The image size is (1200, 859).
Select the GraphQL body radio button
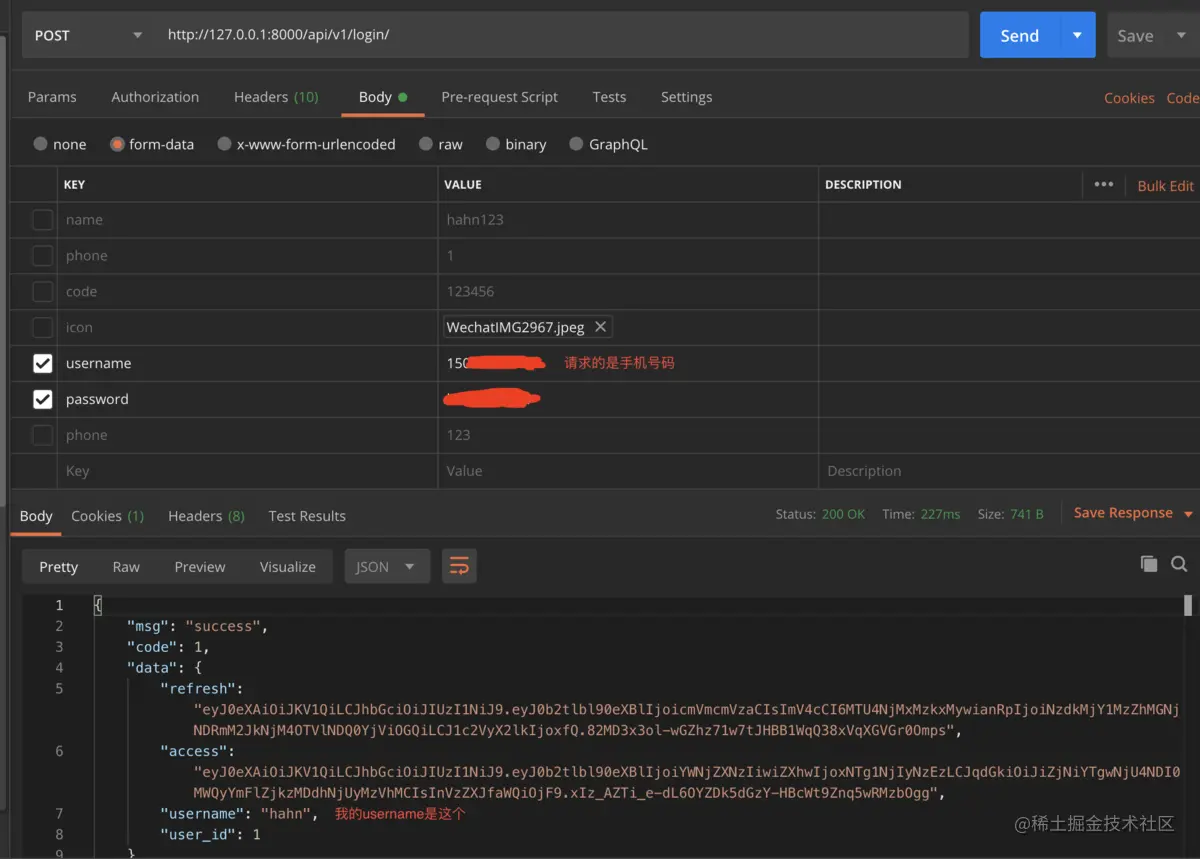coord(576,144)
